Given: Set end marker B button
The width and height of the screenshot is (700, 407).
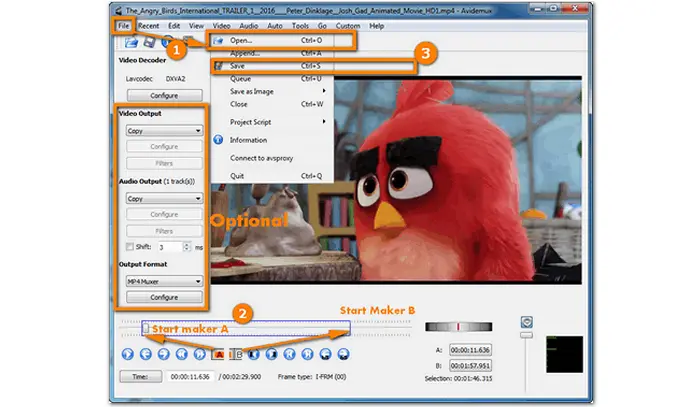Looking at the screenshot, I should (x=237, y=353).
